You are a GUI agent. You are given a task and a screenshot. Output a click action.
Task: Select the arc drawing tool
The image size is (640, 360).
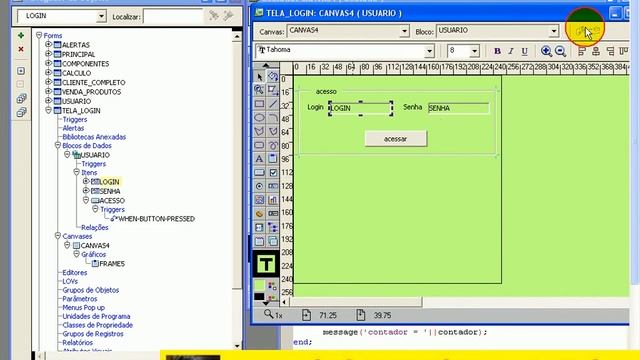(273, 118)
